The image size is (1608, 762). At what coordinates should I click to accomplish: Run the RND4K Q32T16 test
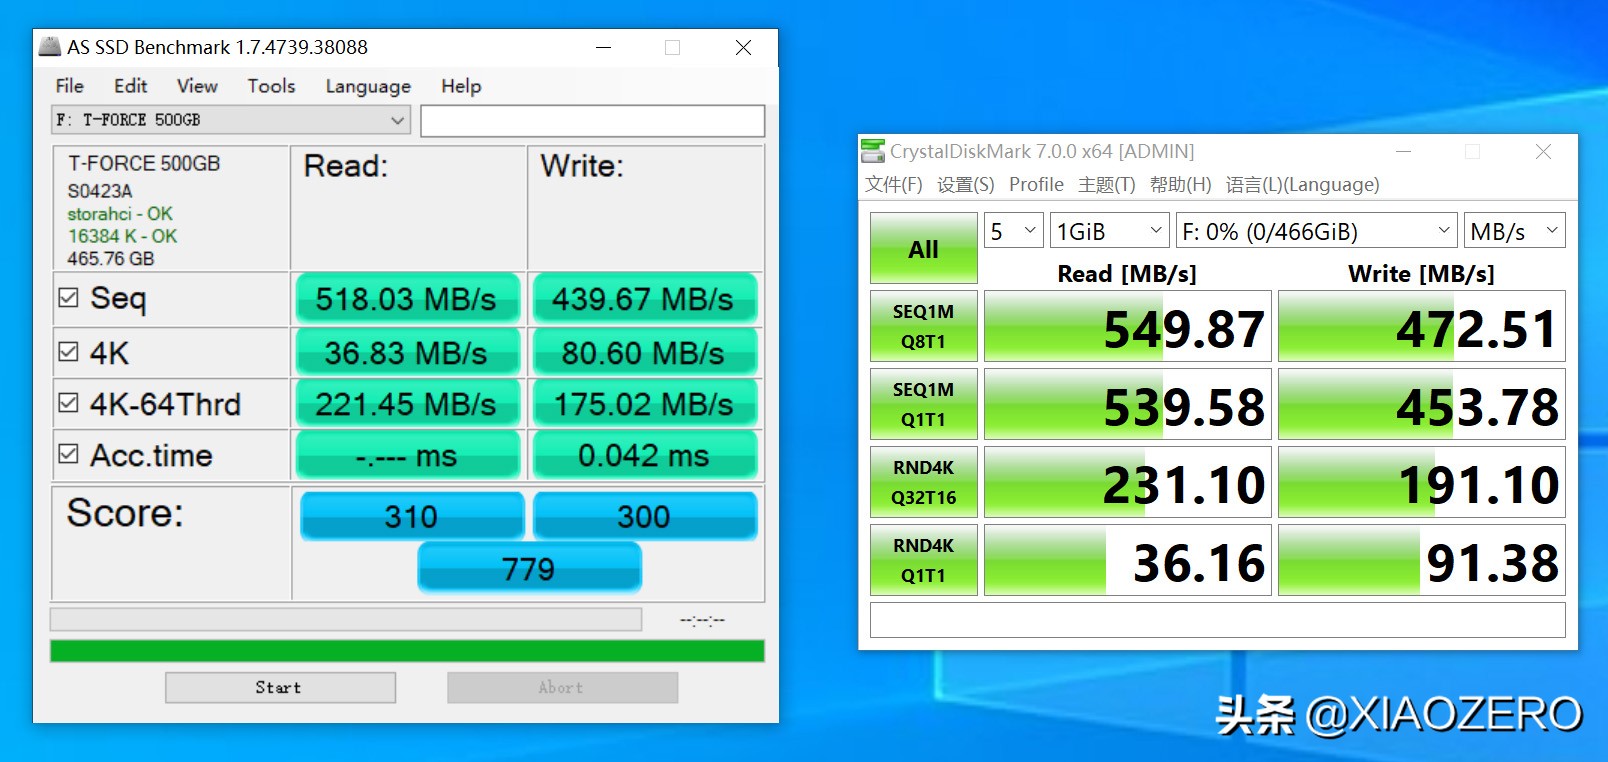click(x=924, y=482)
